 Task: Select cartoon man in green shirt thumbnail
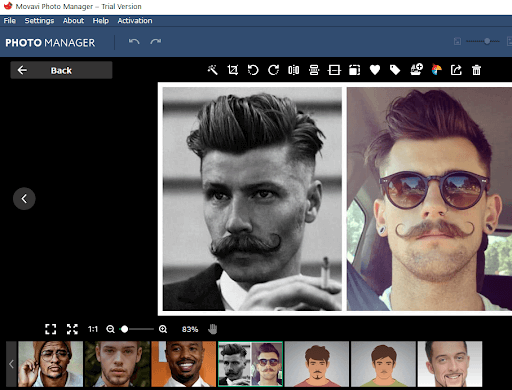(383, 364)
